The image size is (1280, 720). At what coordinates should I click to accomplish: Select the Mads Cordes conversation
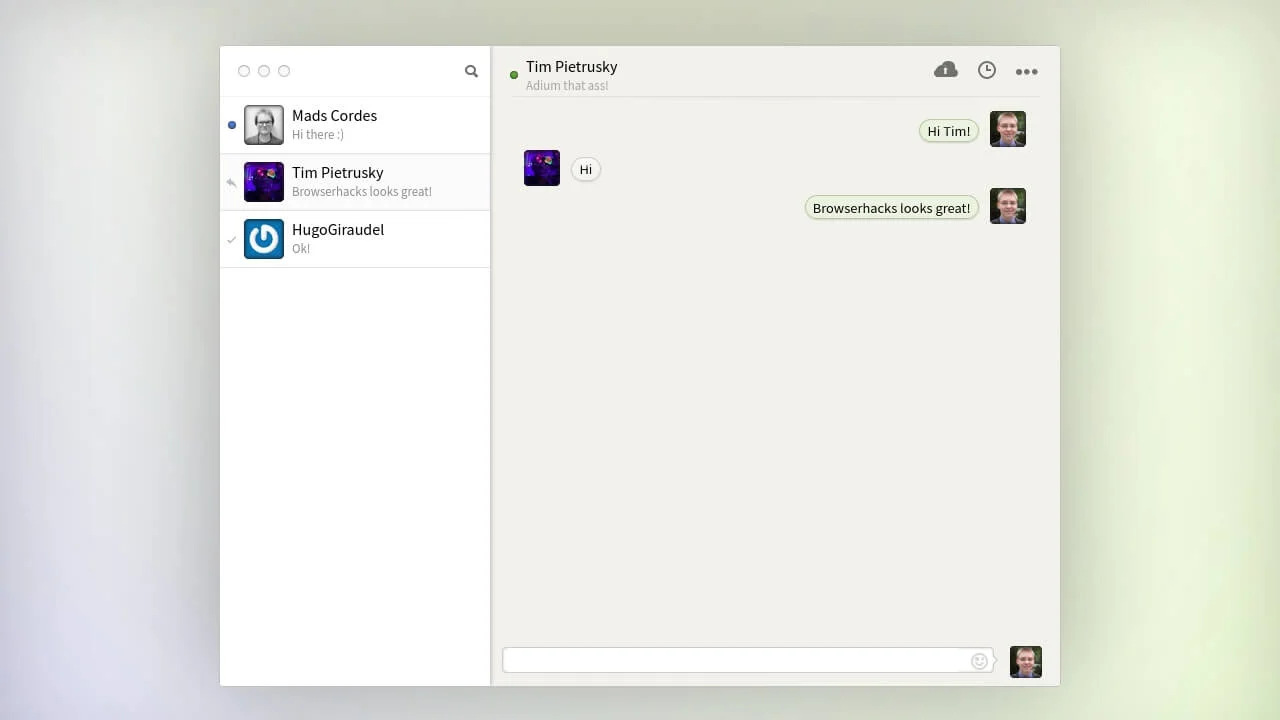point(380,125)
